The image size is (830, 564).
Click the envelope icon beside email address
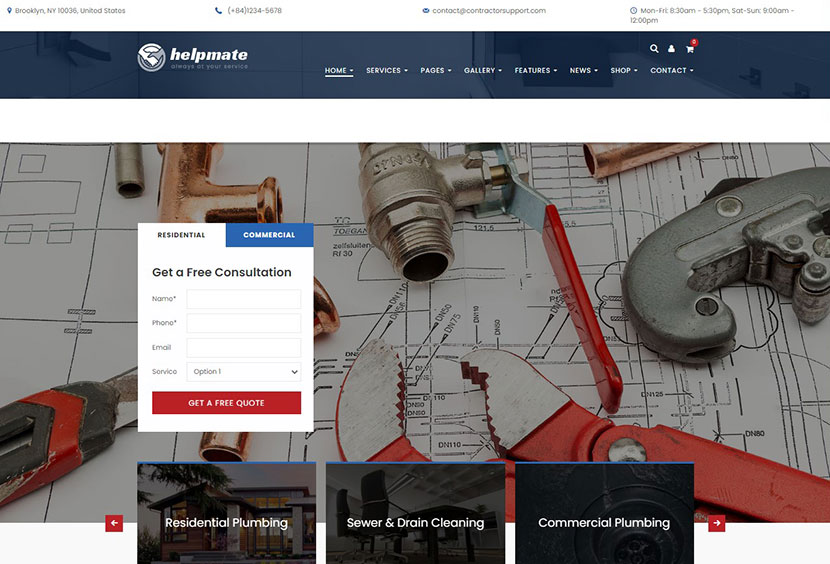pyautogui.click(x=426, y=11)
